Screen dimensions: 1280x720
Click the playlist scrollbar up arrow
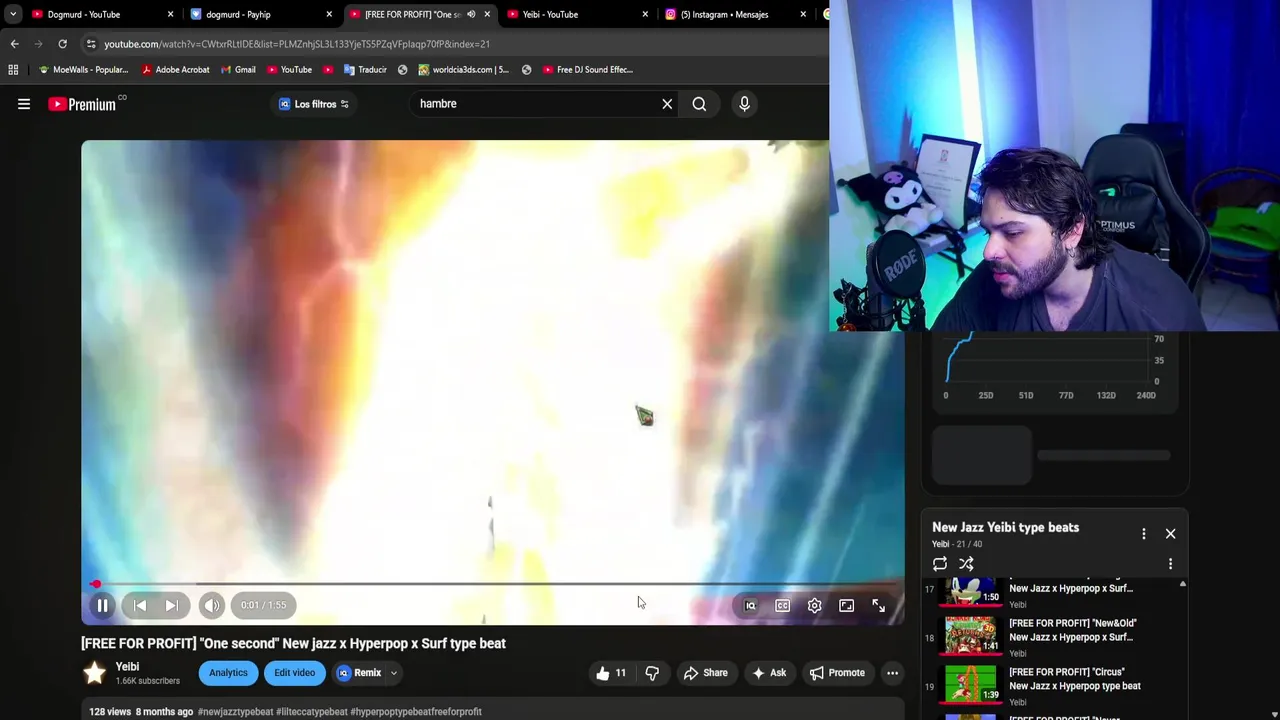pos(1182,583)
